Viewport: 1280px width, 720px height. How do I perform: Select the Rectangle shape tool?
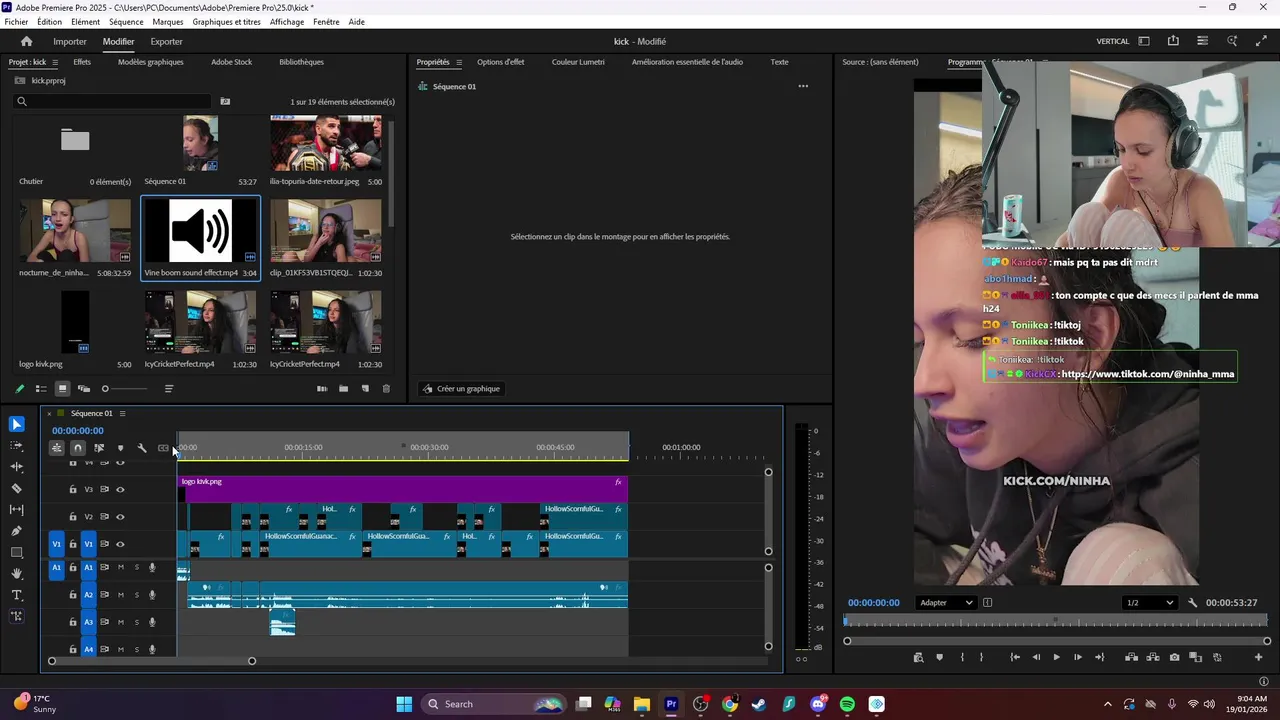click(16, 552)
